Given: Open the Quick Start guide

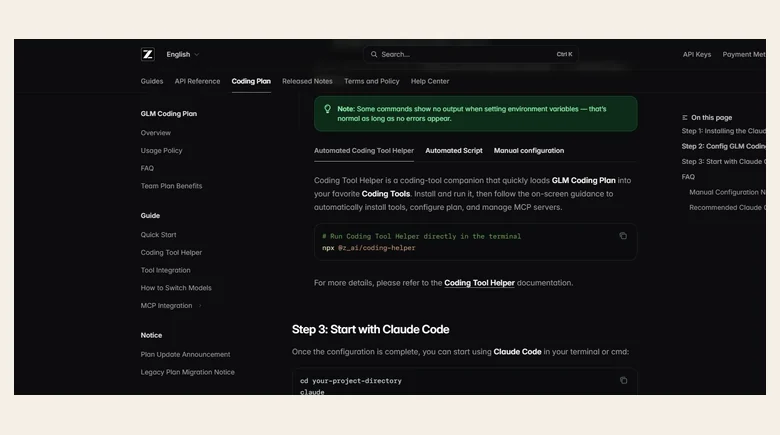Looking at the screenshot, I should [x=159, y=234].
